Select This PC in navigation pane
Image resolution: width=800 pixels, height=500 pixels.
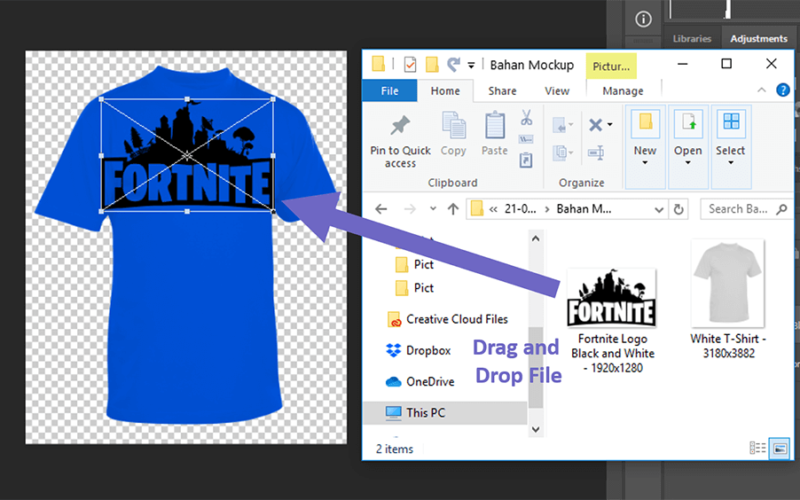[445, 413]
